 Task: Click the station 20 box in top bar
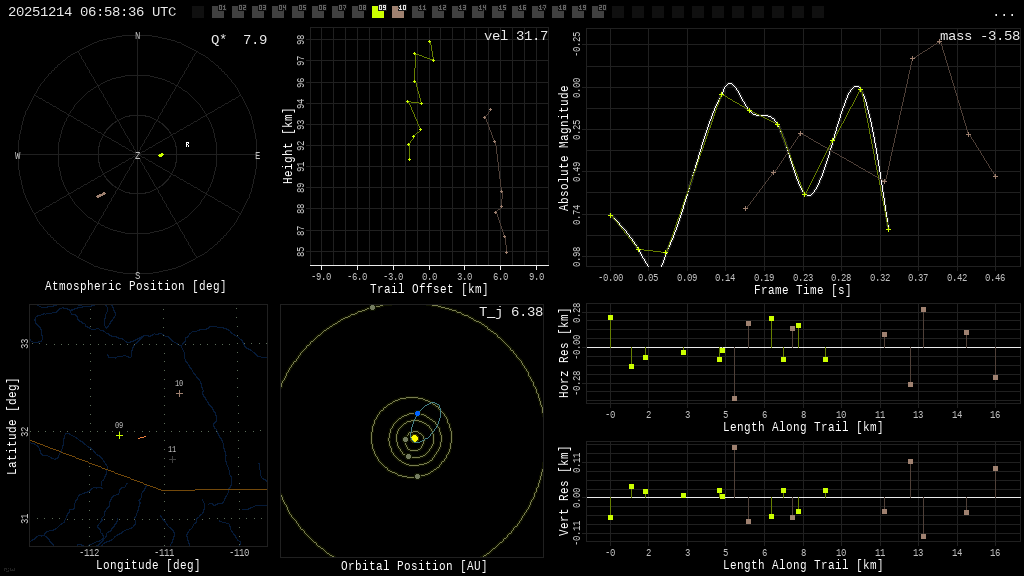(598, 12)
